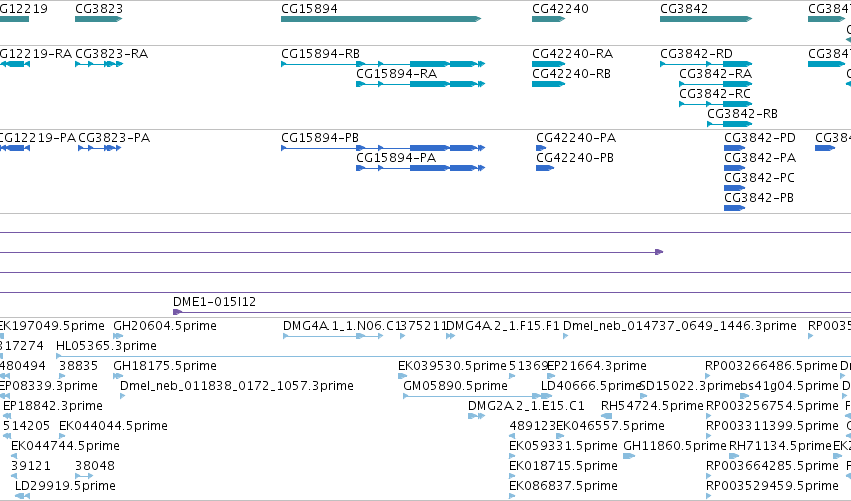Open transcript CG15894-RB

320,54
